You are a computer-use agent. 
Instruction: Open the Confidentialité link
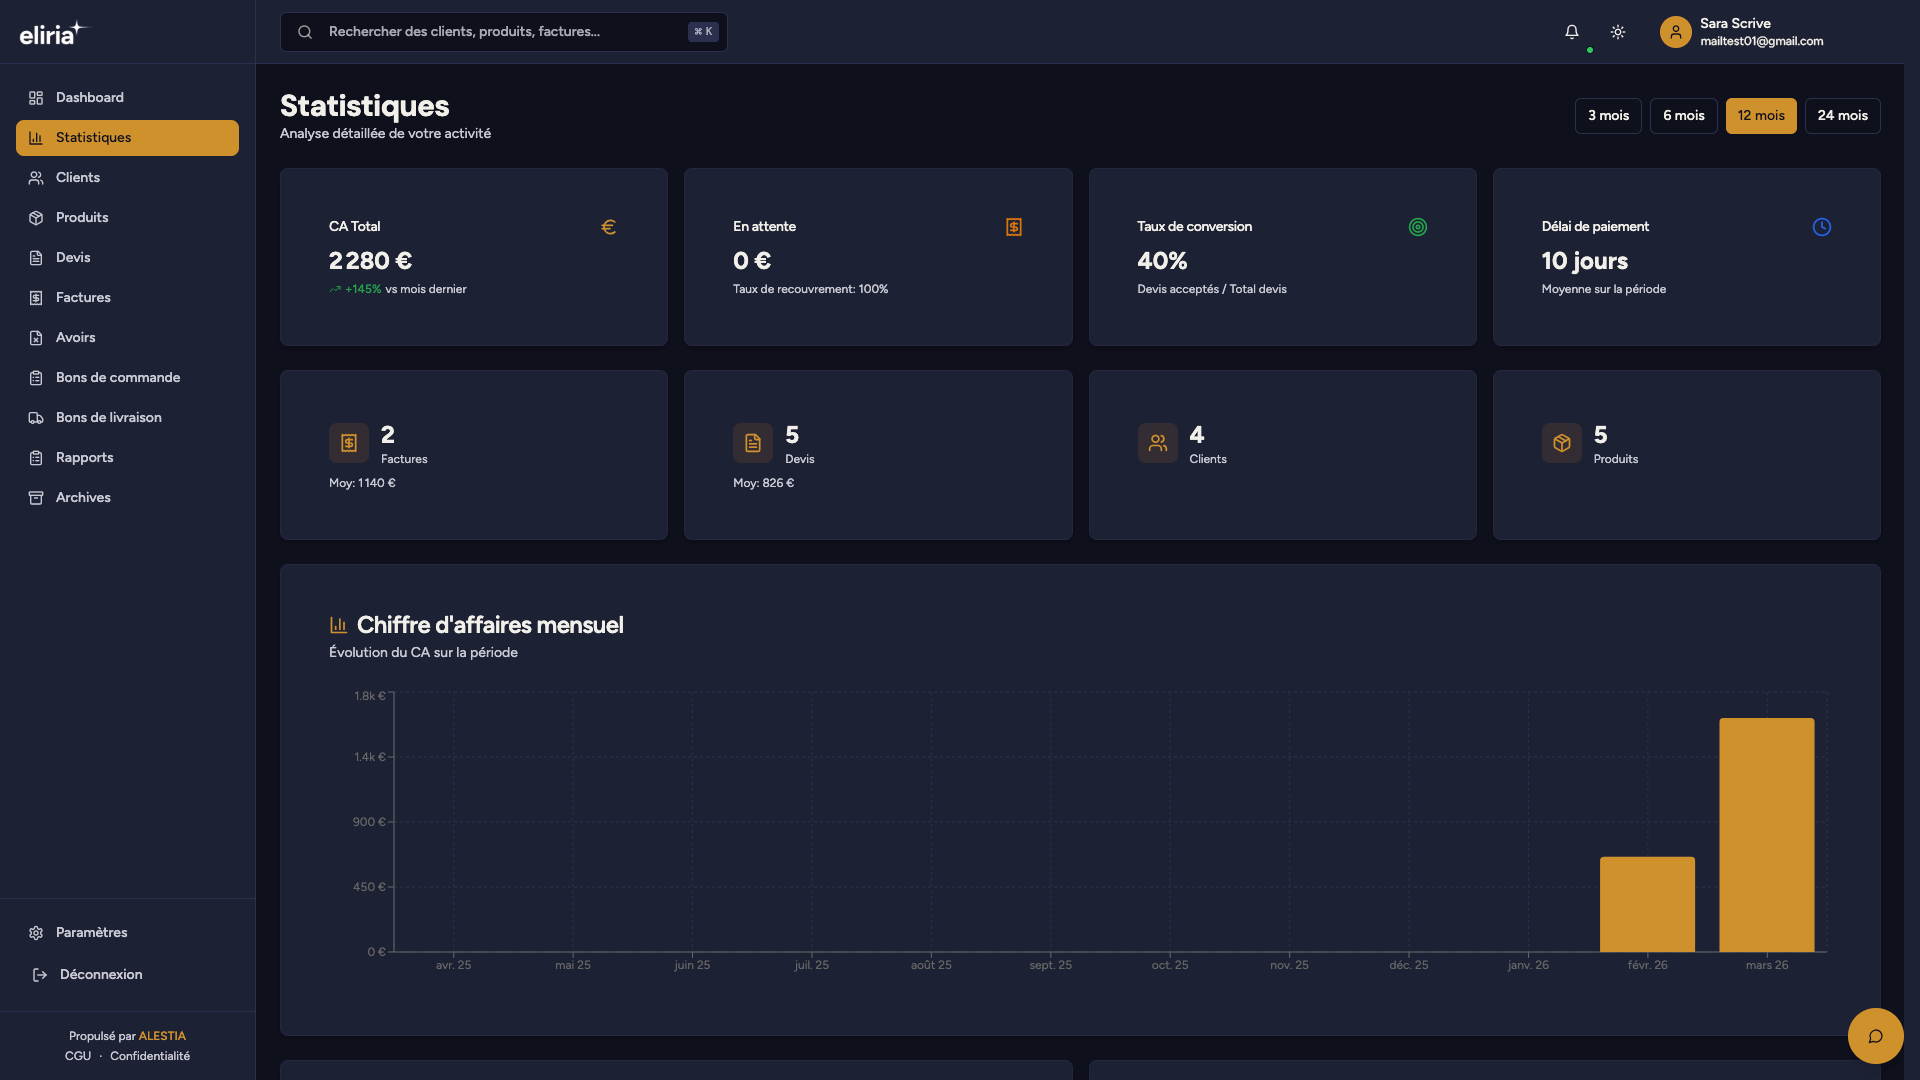point(150,1057)
